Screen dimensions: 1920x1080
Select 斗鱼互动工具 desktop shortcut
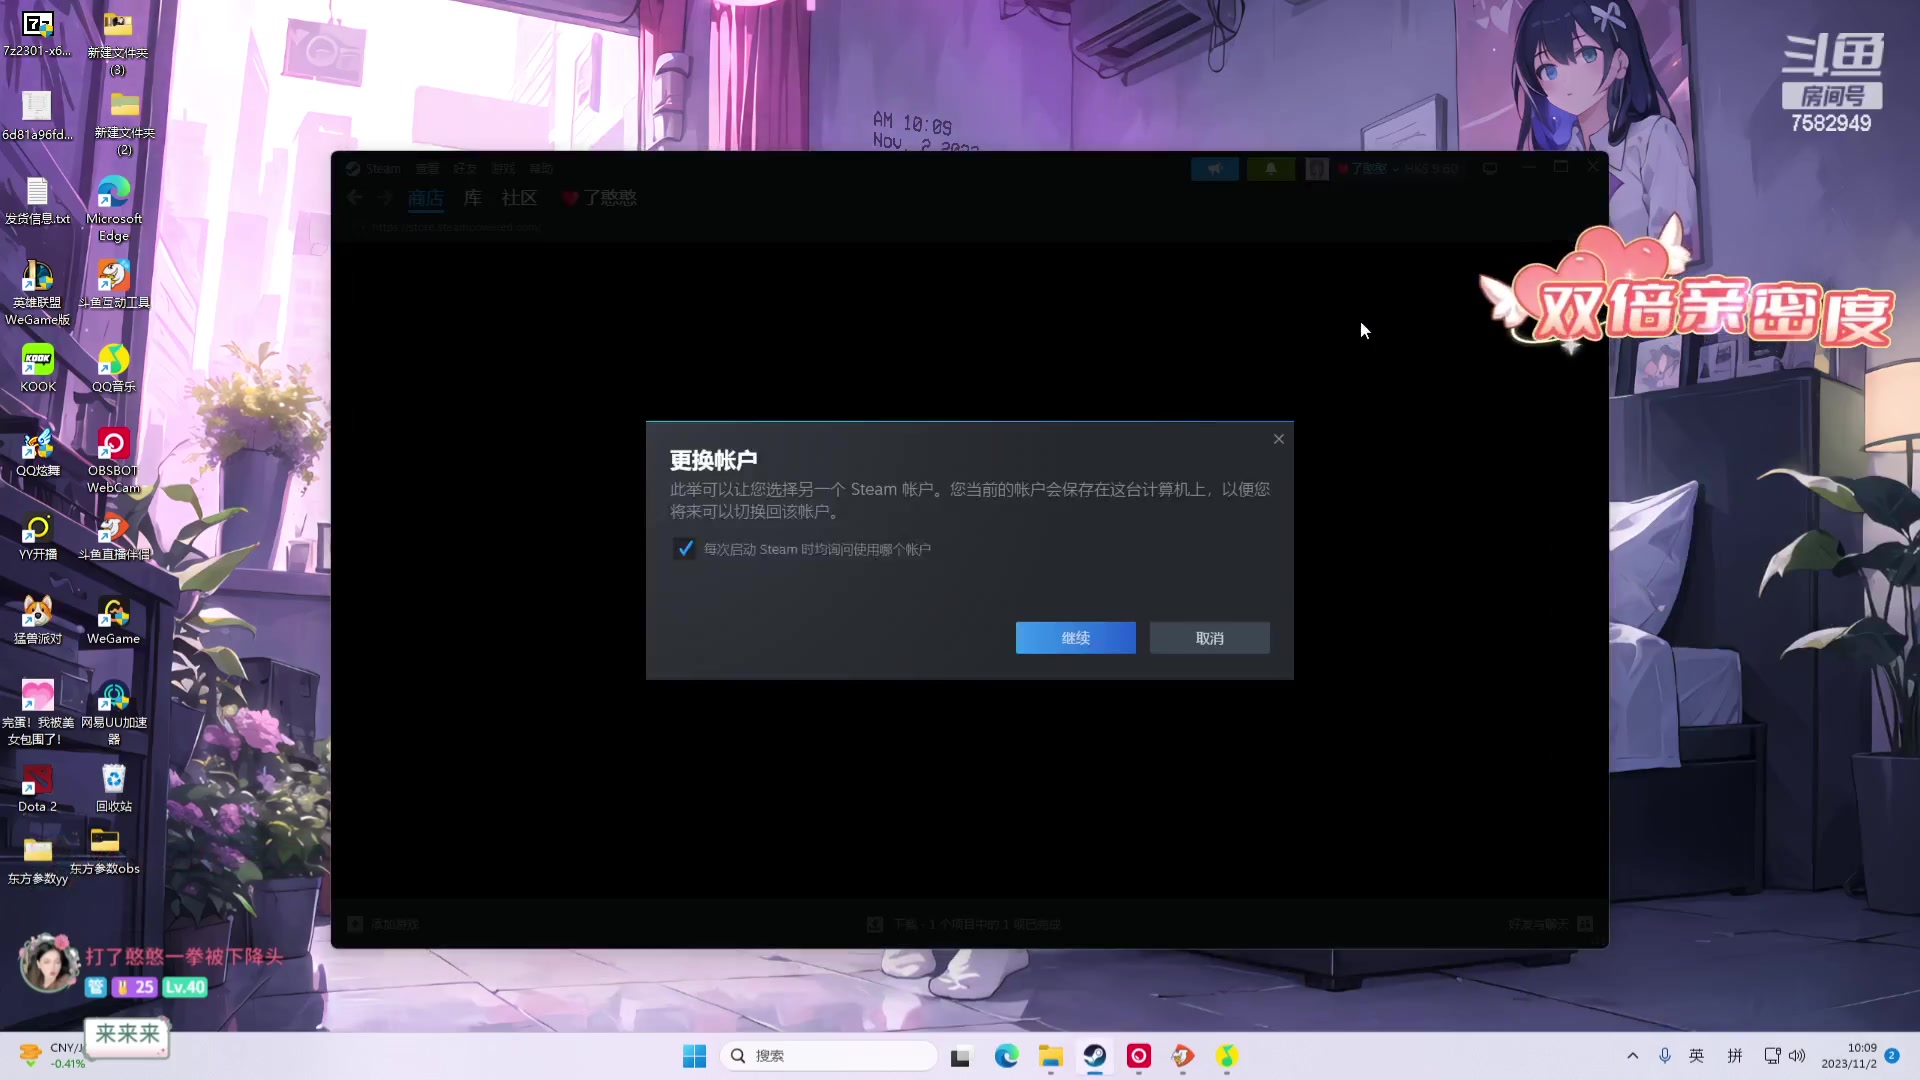tap(114, 284)
